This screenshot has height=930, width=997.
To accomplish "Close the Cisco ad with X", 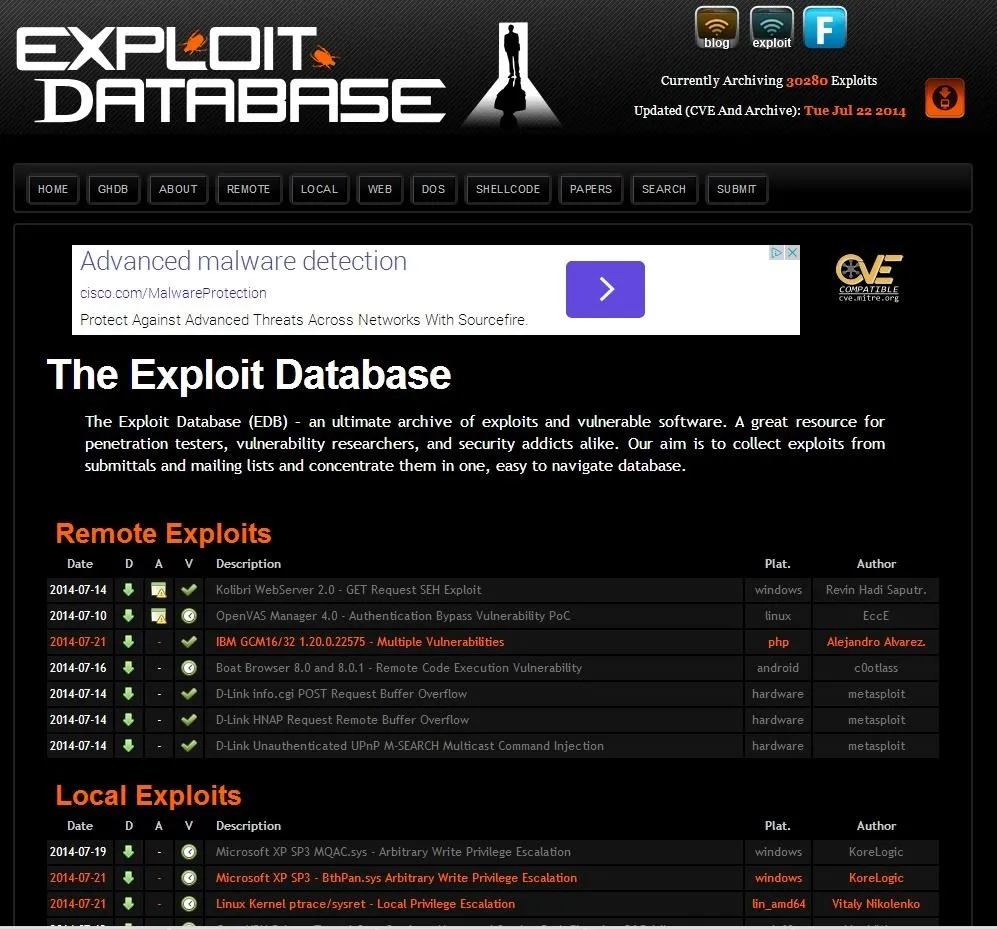I will tap(792, 253).
